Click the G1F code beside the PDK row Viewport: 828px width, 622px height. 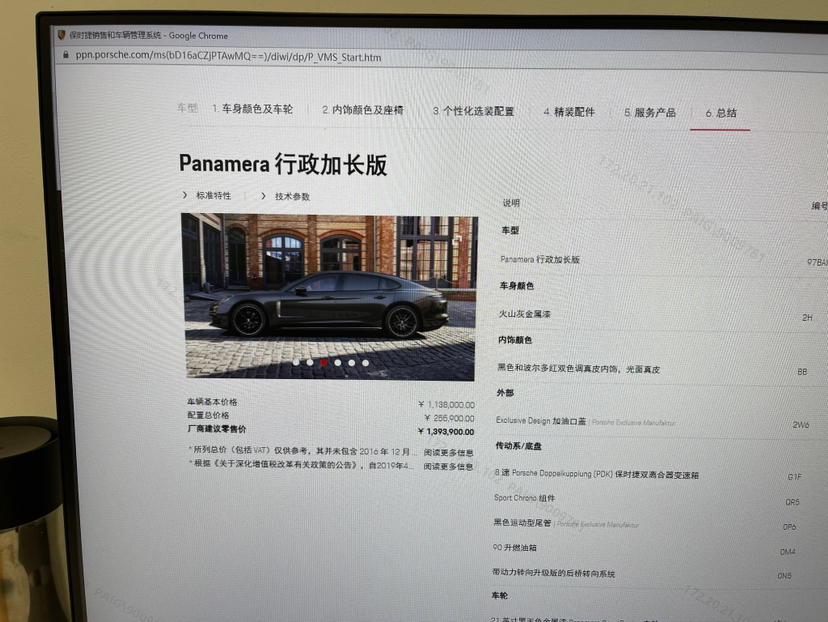point(794,477)
